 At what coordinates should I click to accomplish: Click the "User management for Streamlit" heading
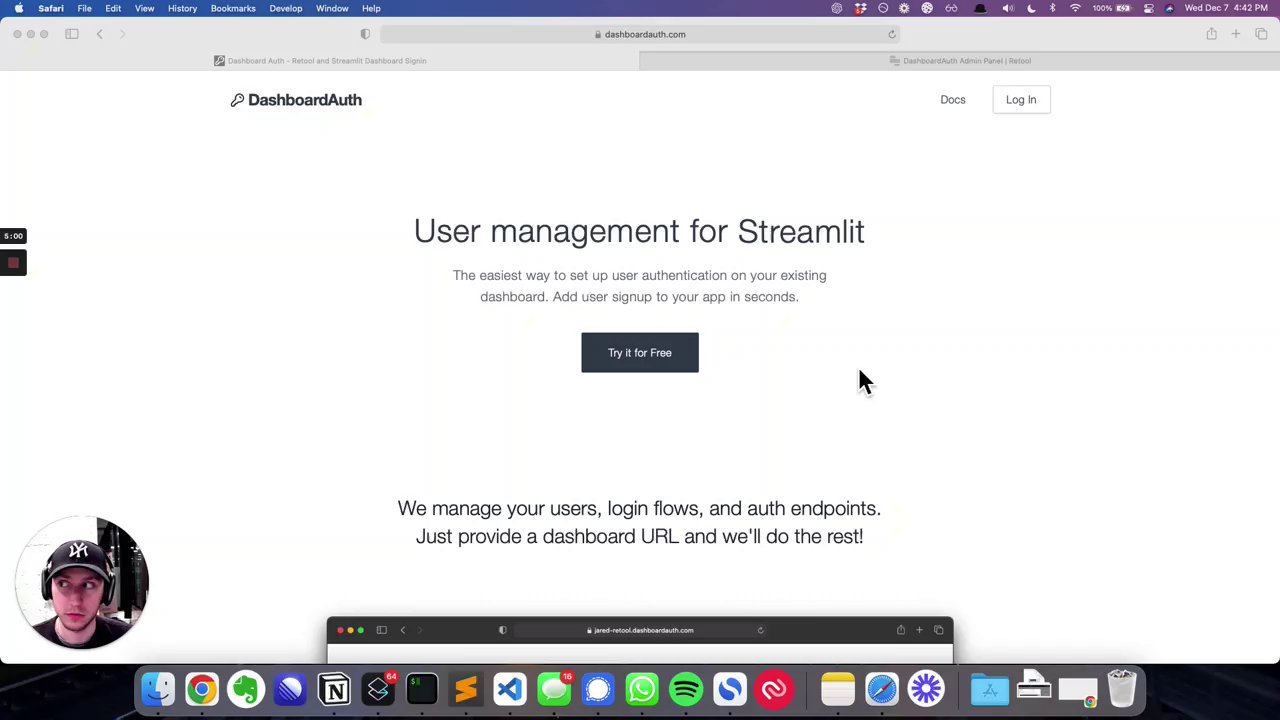click(x=639, y=231)
